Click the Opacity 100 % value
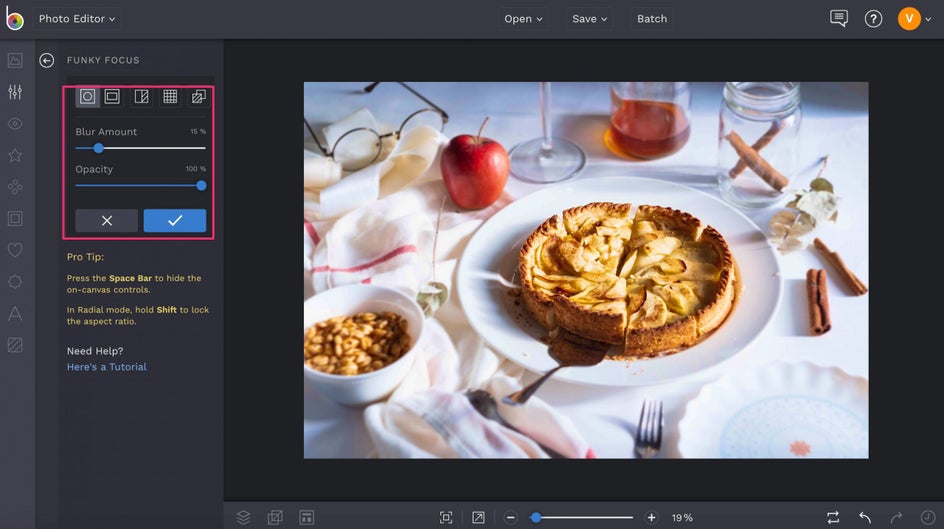944x529 pixels. (x=196, y=169)
